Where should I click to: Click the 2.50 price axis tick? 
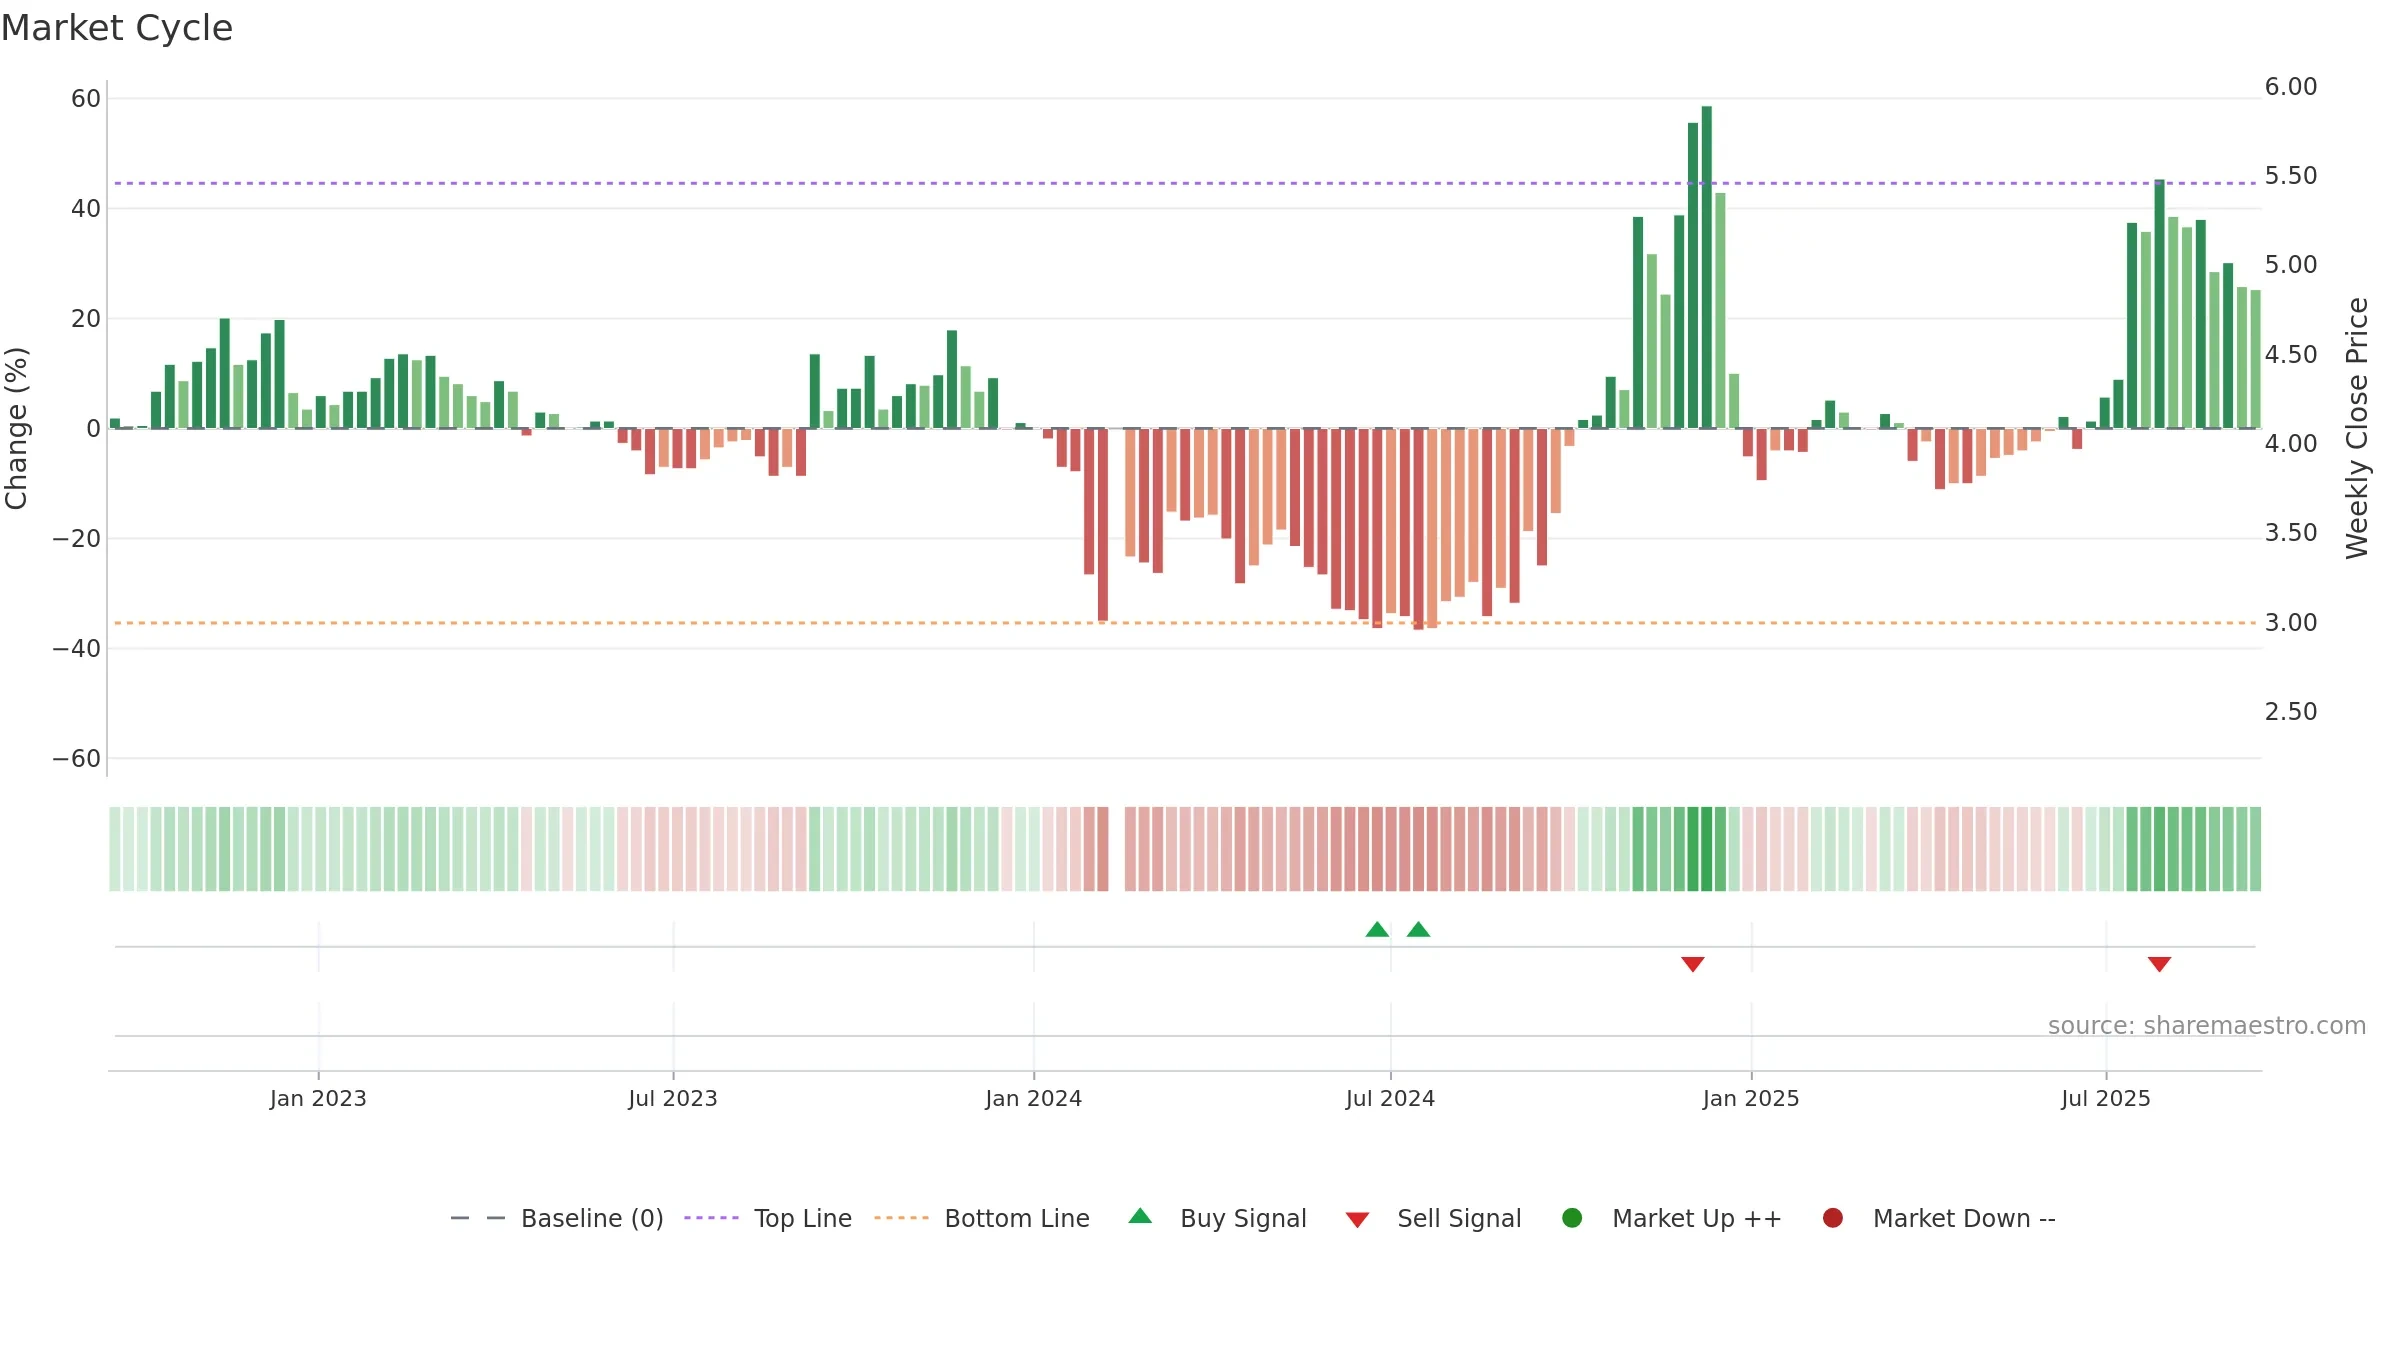click(2291, 712)
